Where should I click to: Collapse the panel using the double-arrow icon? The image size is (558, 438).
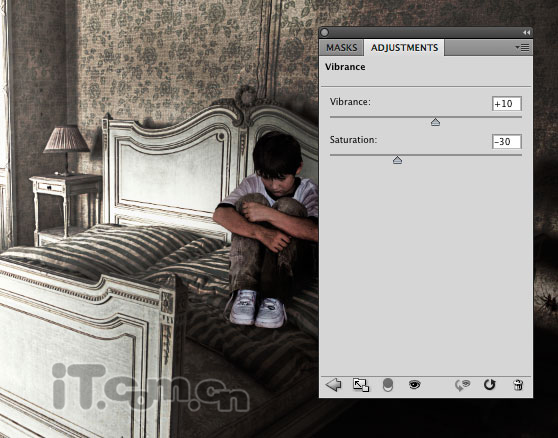[527, 32]
